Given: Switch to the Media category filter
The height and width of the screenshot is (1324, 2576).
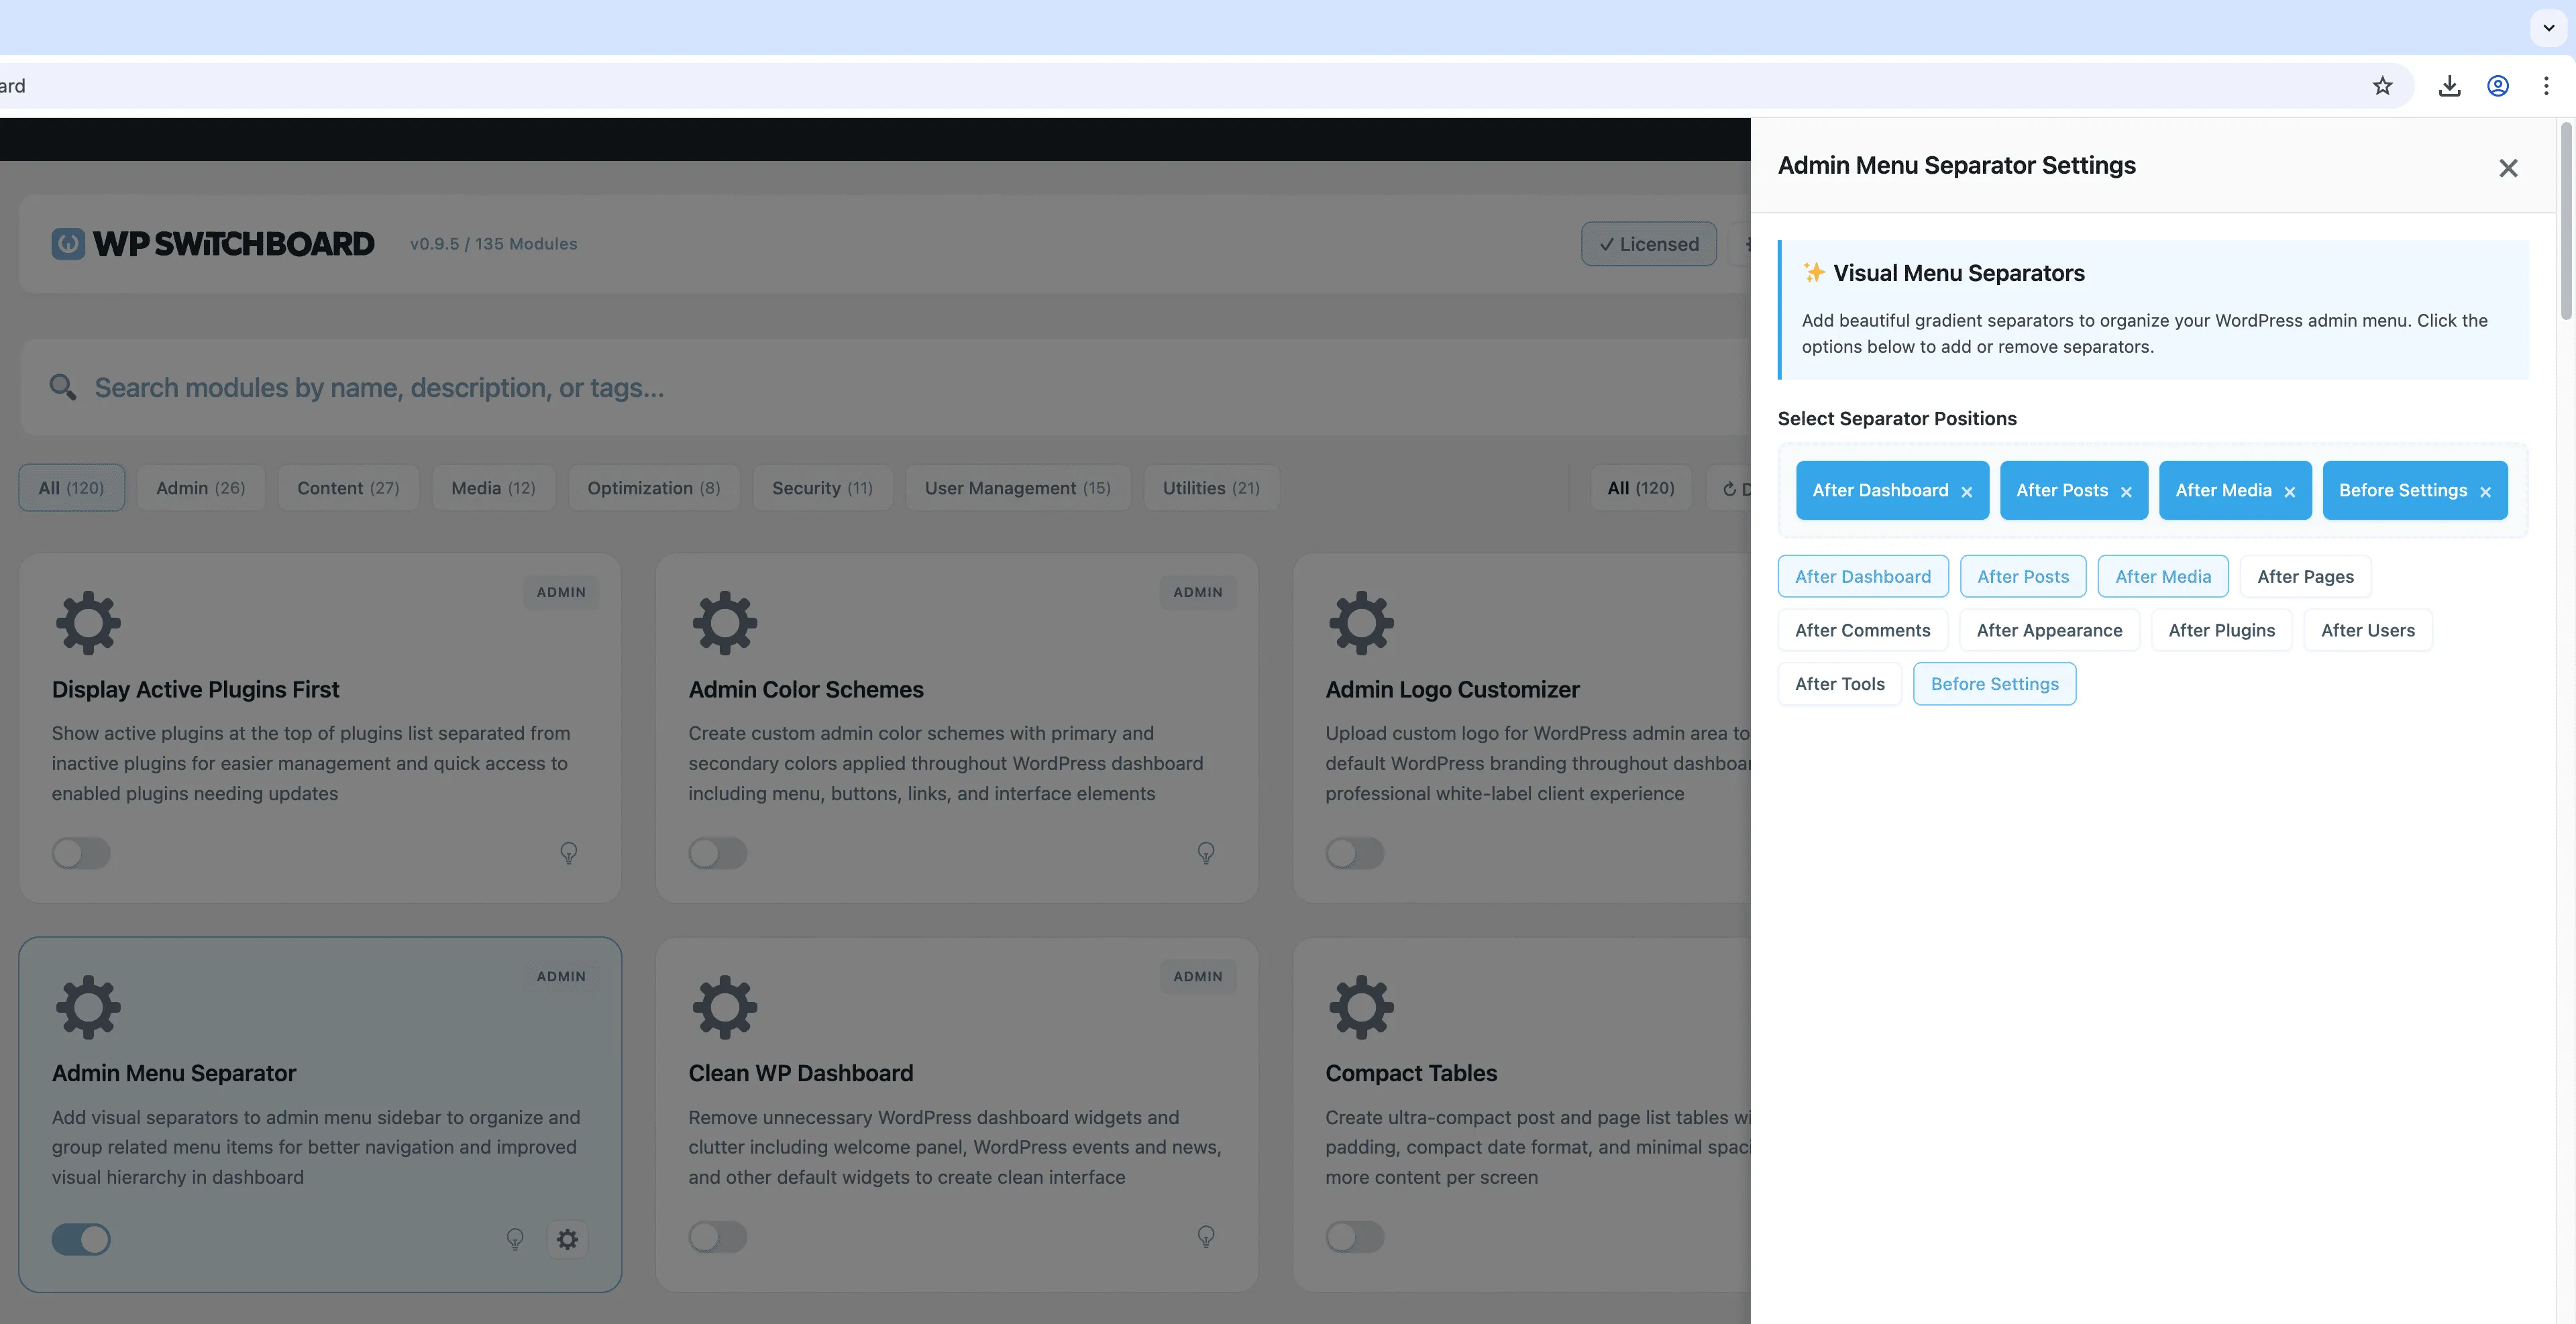Looking at the screenshot, I should pyautogui.click(x=493, y=488).
